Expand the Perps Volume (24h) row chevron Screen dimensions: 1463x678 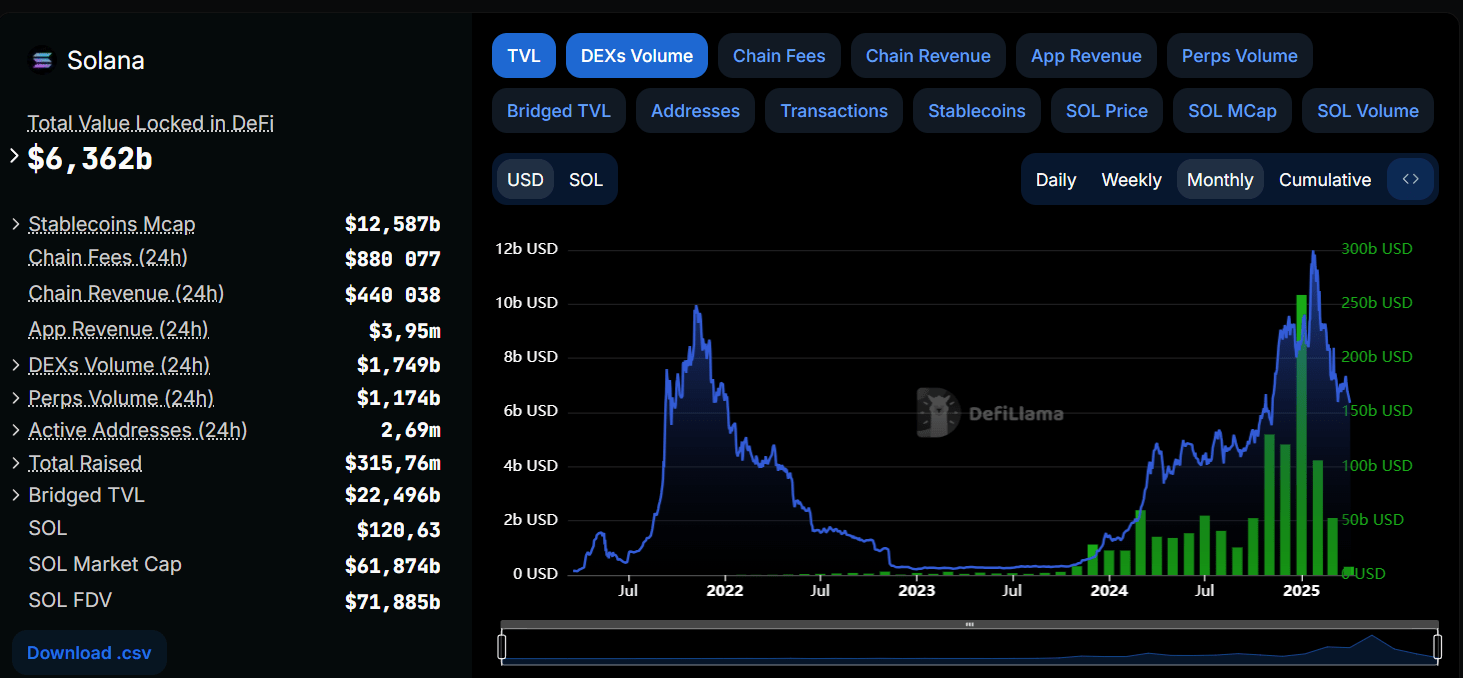tap(16, 398)
